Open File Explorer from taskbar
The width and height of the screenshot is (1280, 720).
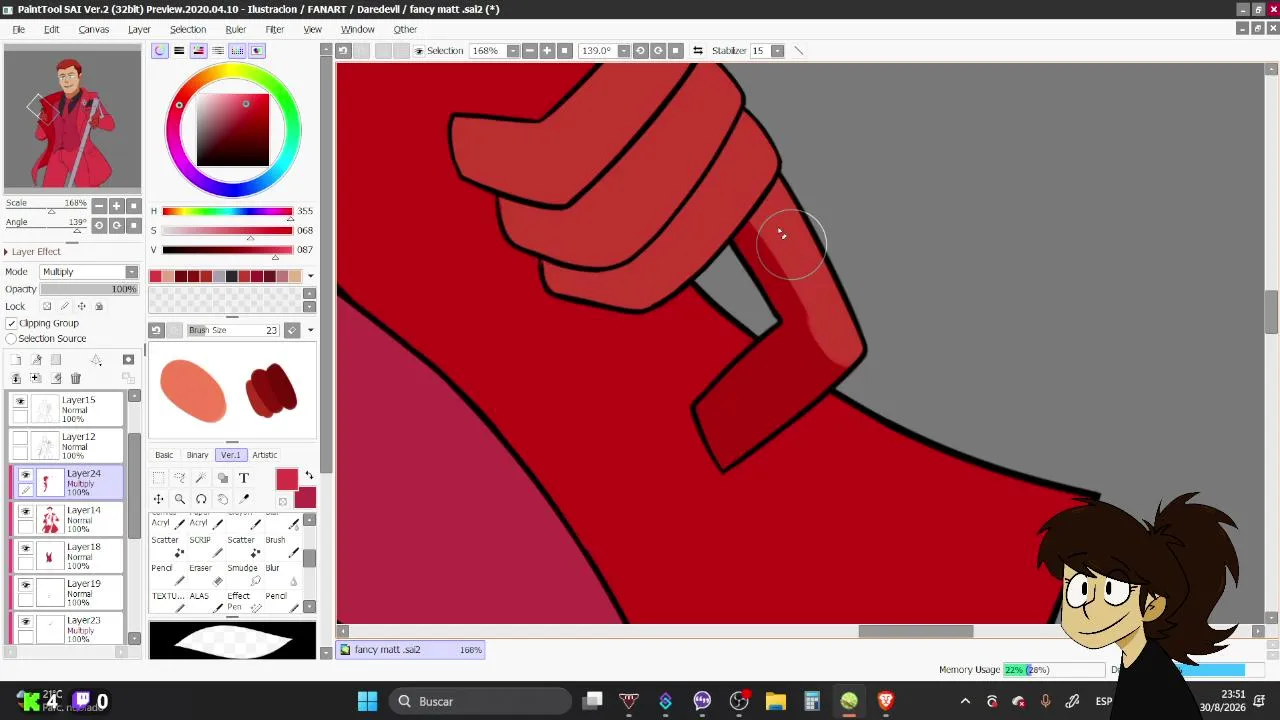(x=775, y=701)
